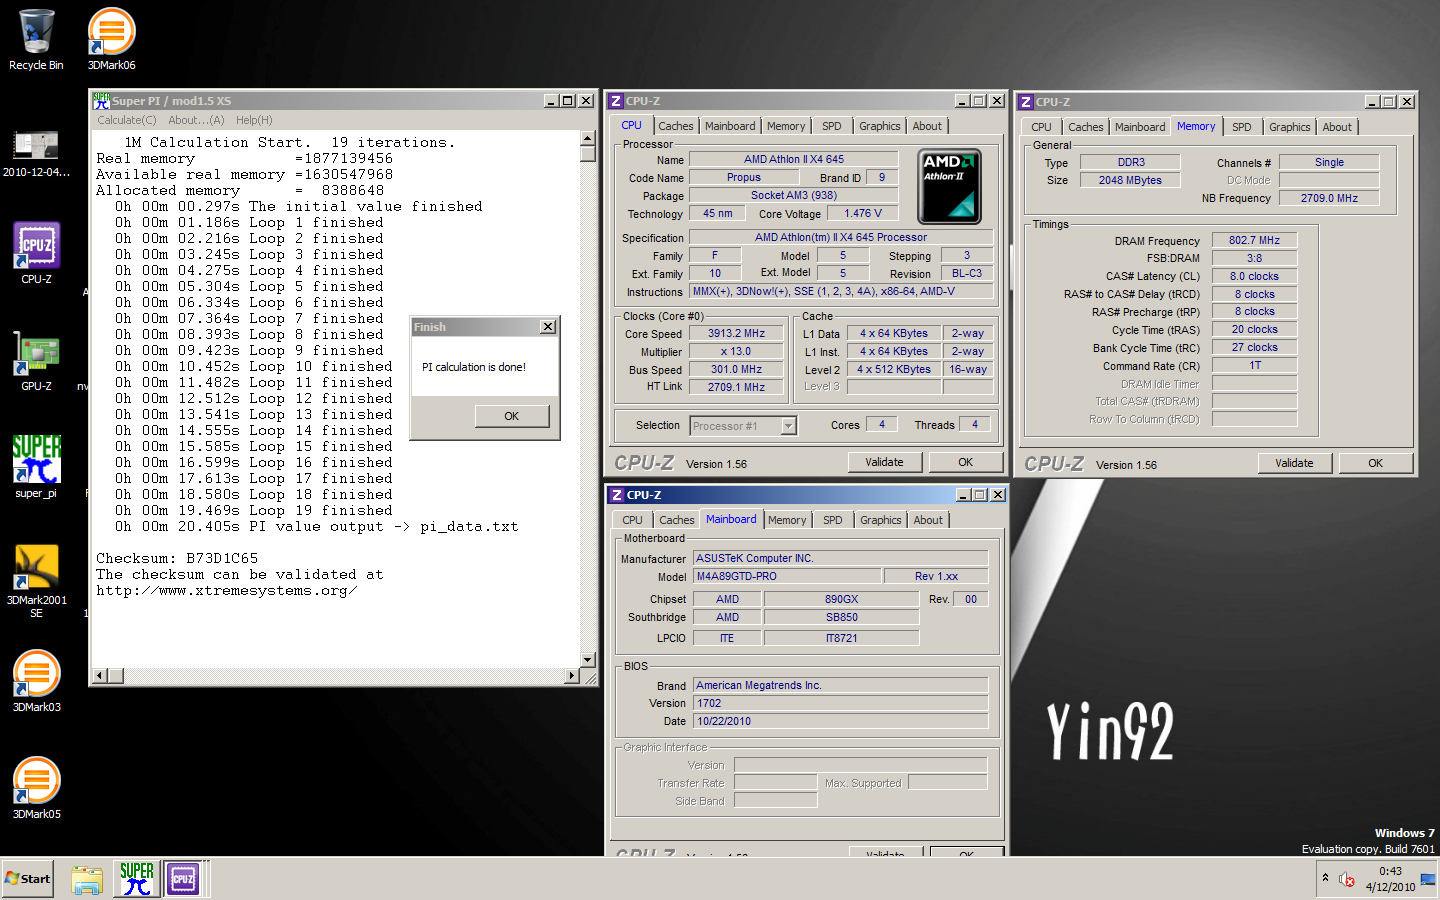Open 3DMark2001 SE desktop shortcut

click(36, 581)
